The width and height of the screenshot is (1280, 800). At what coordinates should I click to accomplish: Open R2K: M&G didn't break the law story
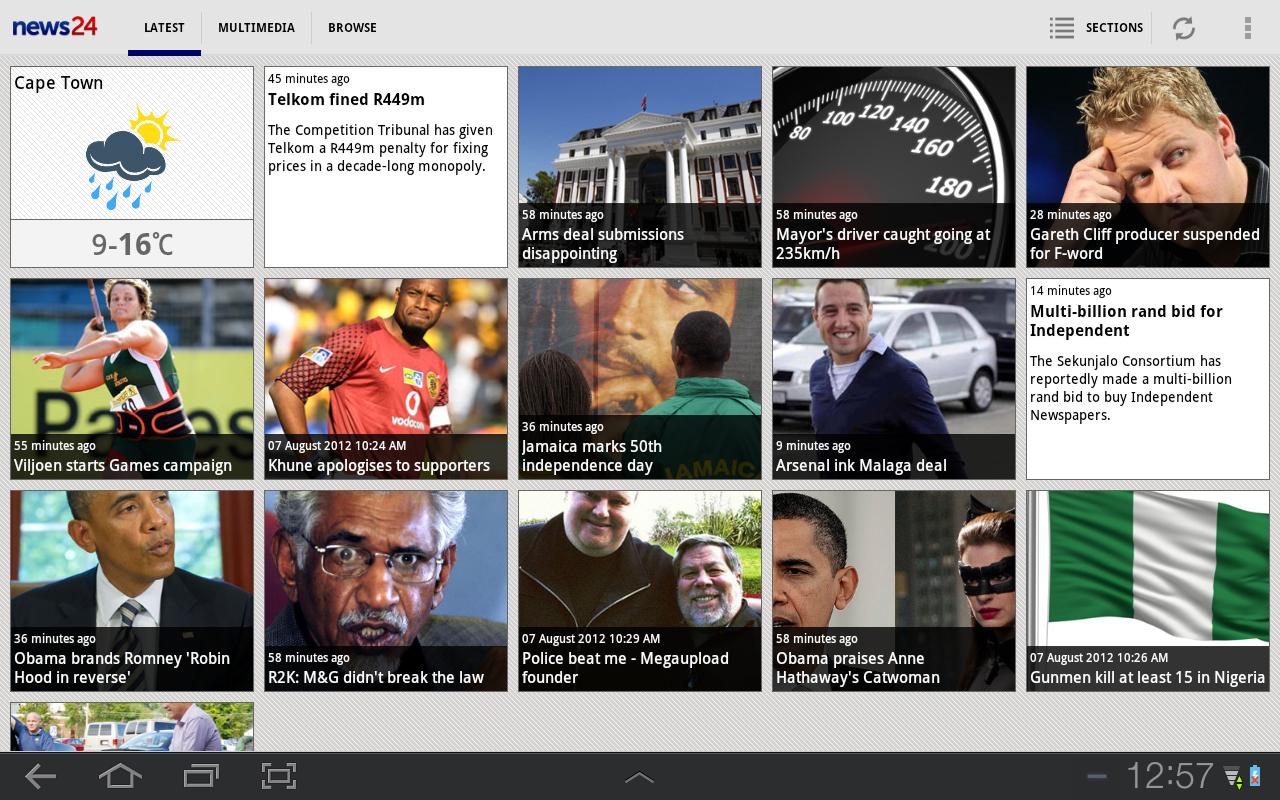(386, 591)
